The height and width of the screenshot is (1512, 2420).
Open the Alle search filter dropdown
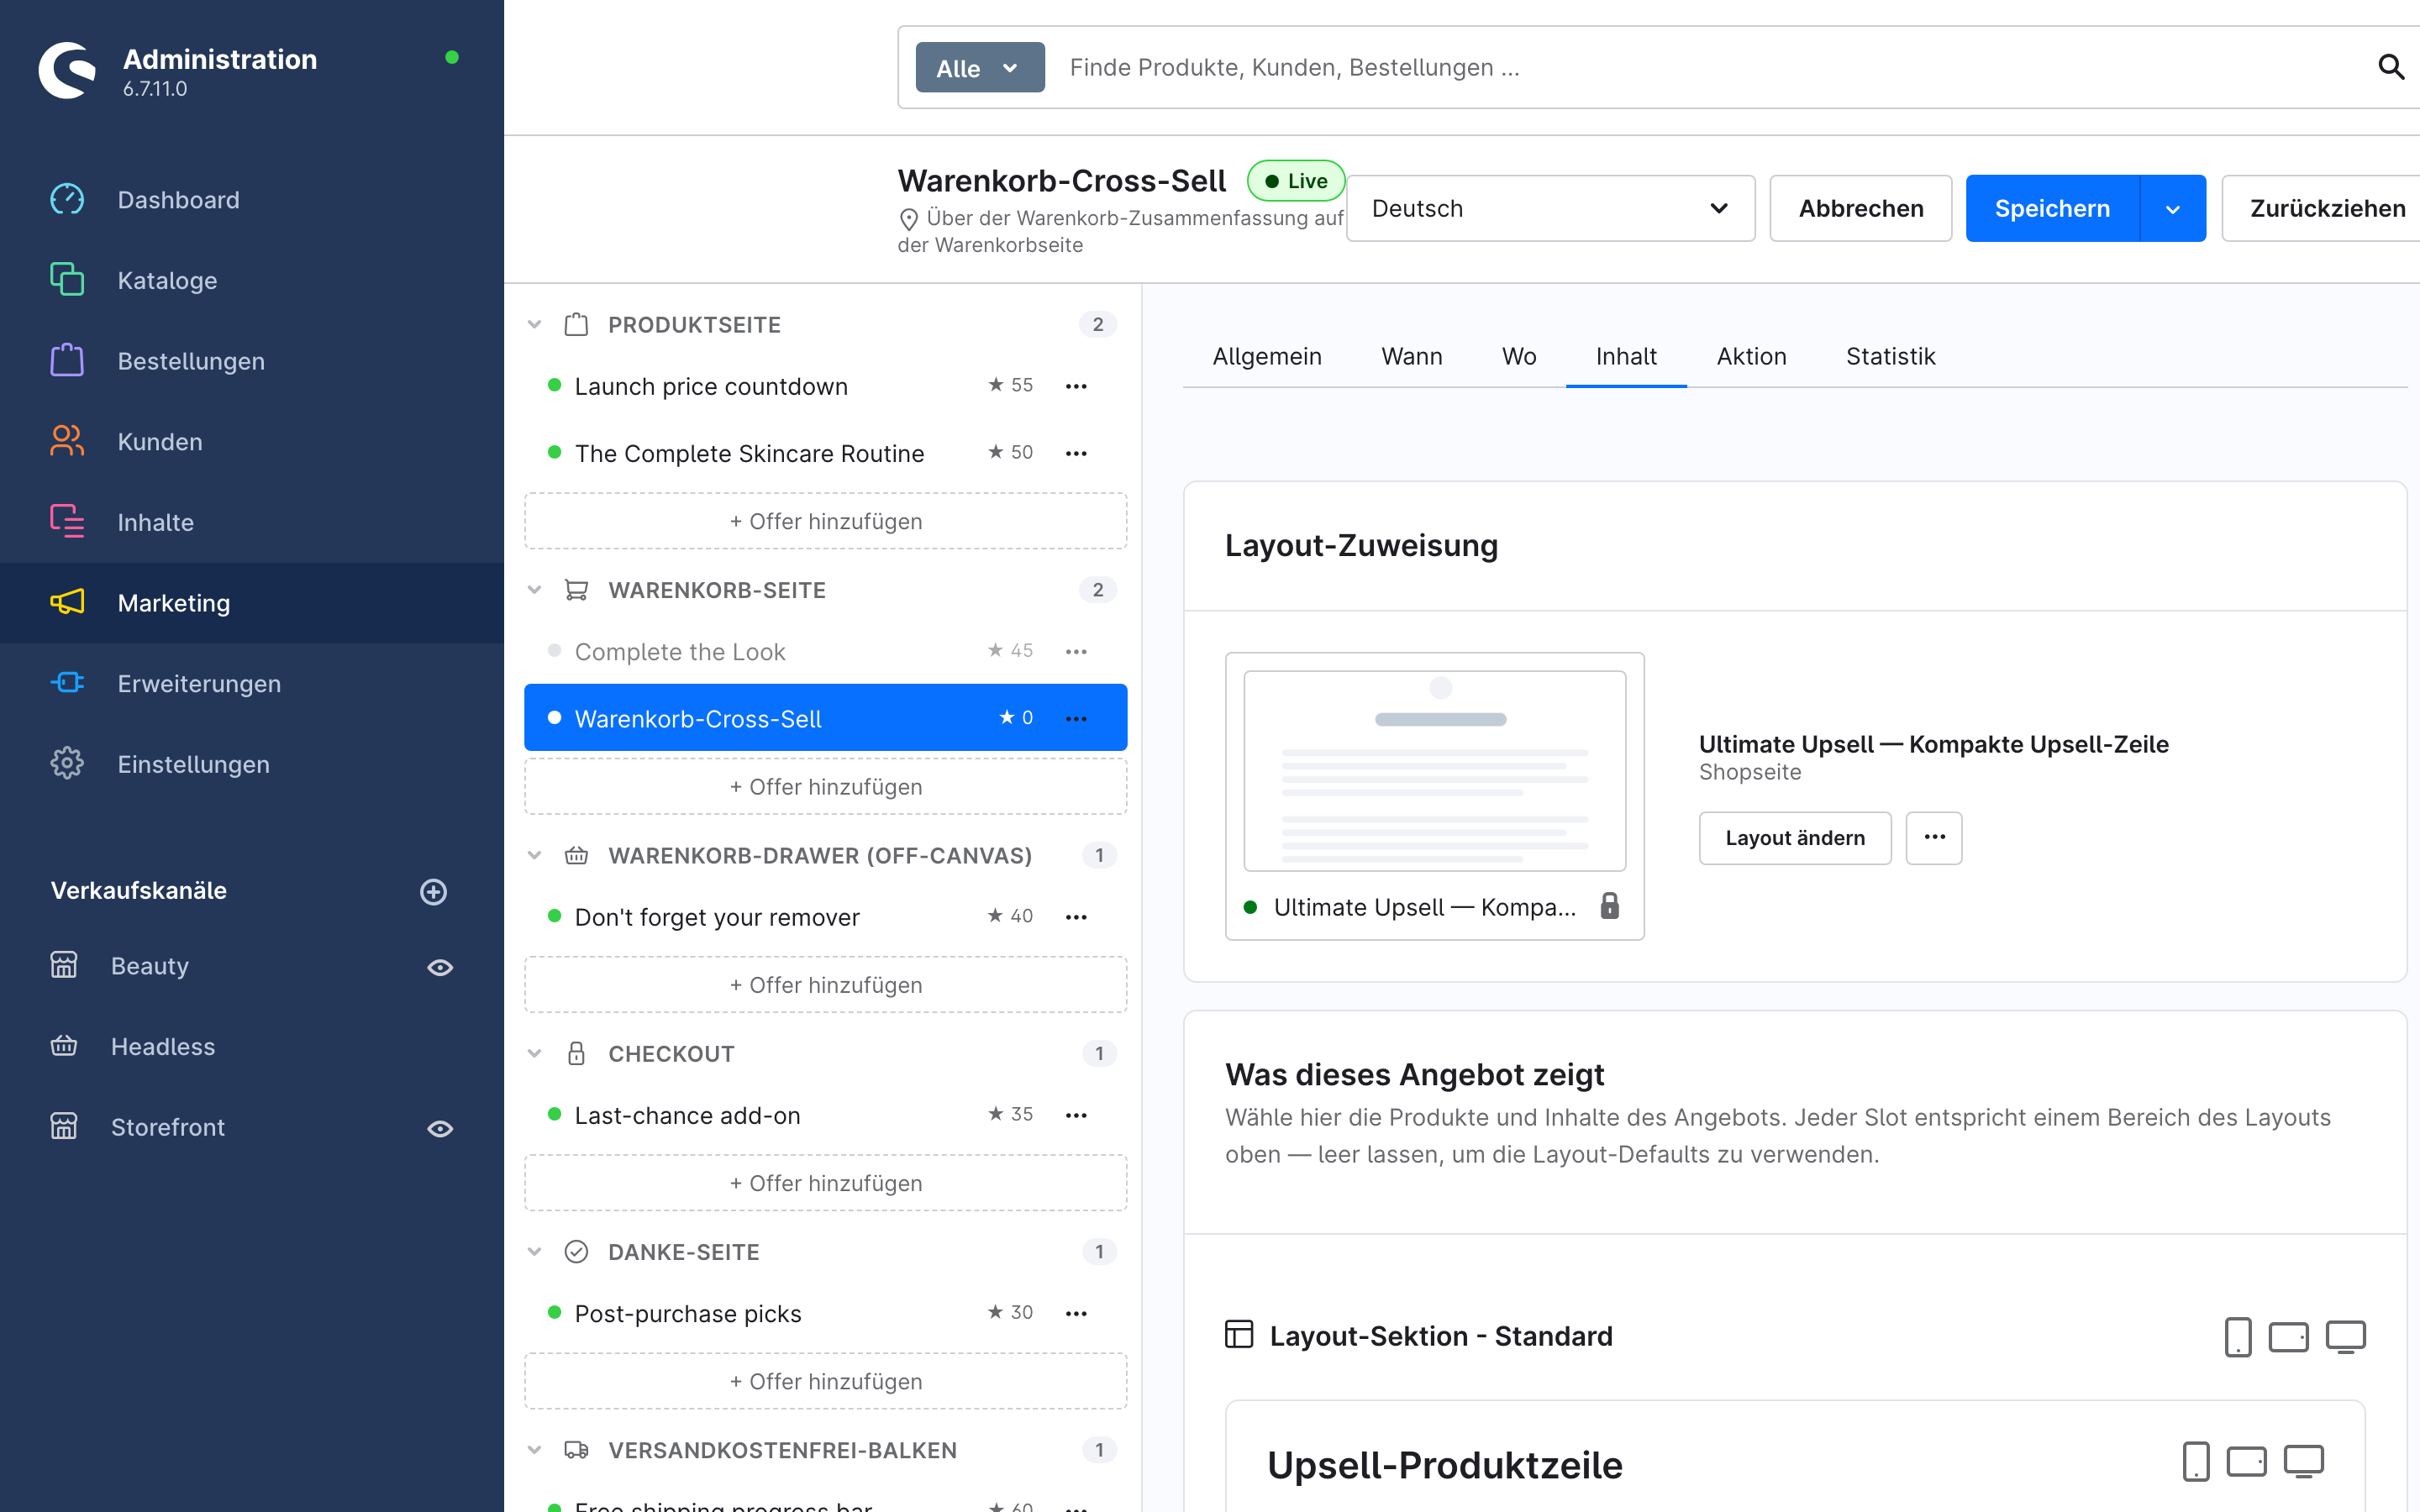(980, 67)
